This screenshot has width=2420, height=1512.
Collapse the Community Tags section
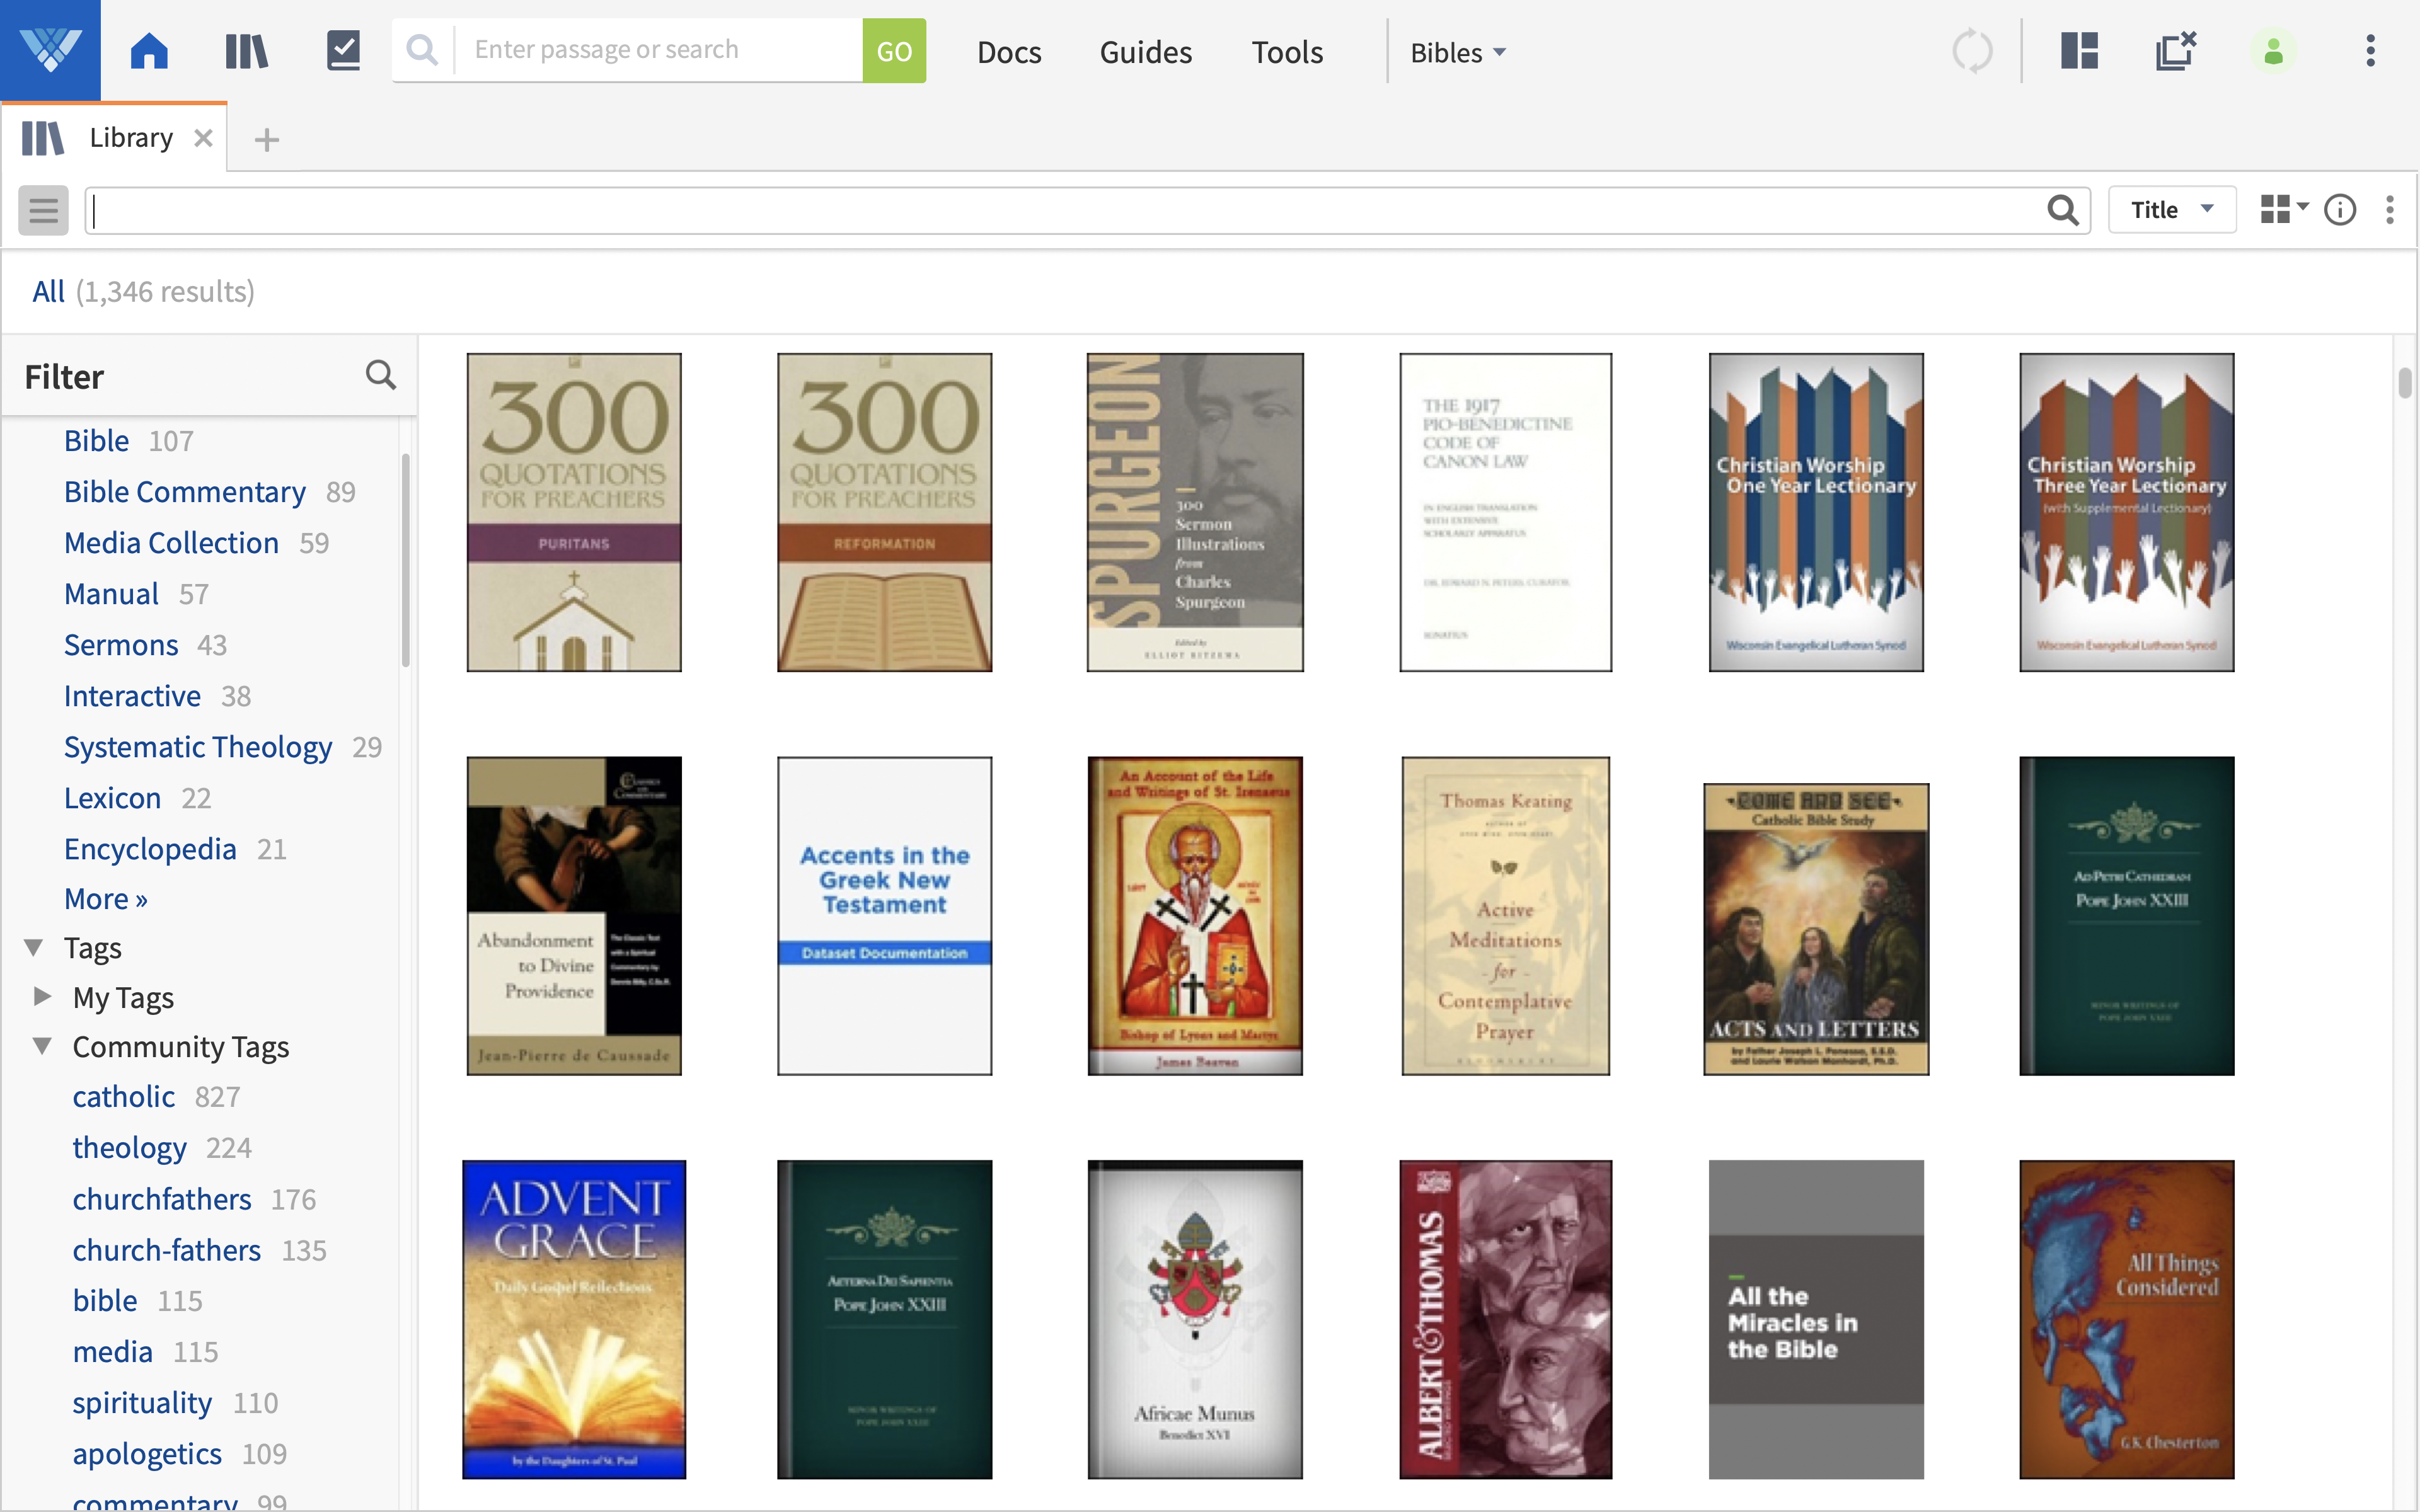coord(42,1046)
